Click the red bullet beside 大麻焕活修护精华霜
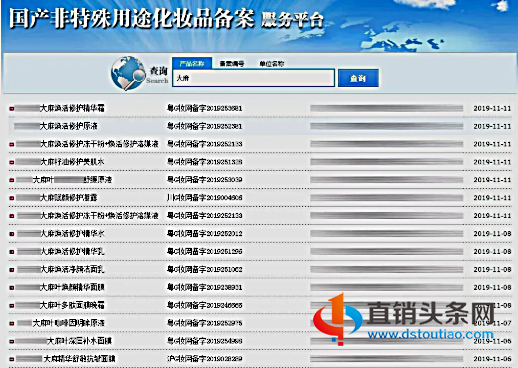The image size is (518, 368). pyautogui.click(x=12, y=108)
